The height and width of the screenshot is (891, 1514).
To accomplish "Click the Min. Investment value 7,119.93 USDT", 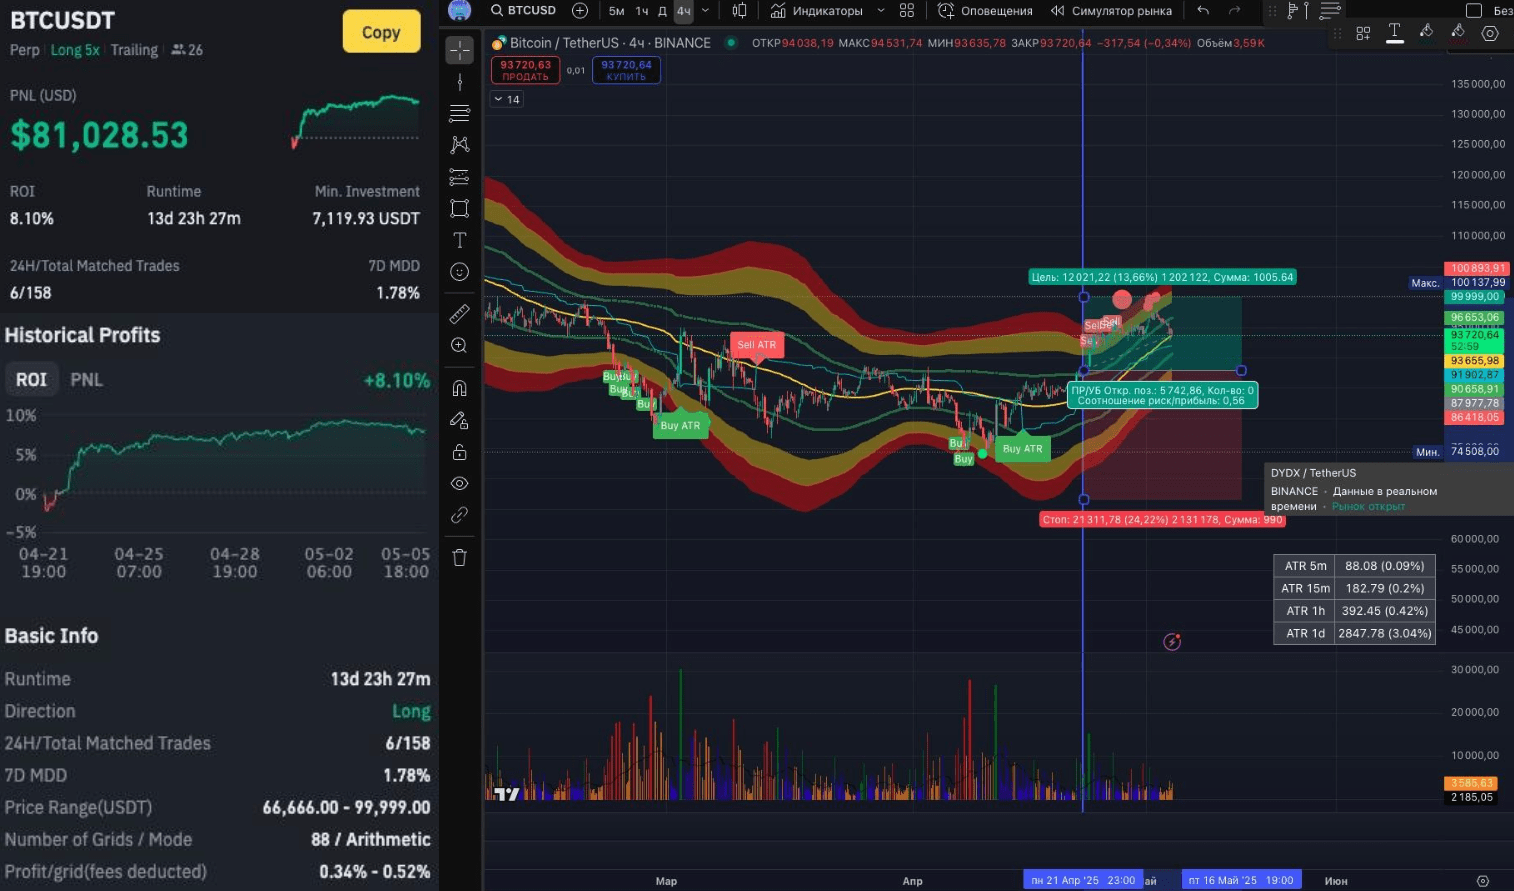I will [x=366, y=219].
